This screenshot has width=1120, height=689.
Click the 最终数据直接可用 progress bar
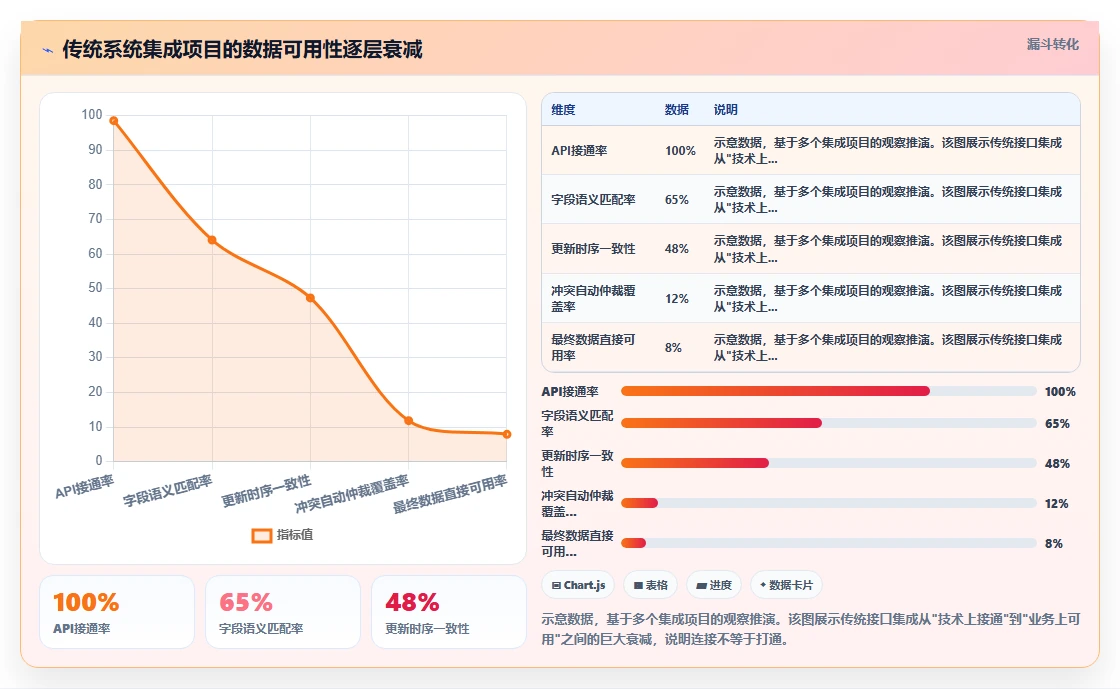pos(829,543)
